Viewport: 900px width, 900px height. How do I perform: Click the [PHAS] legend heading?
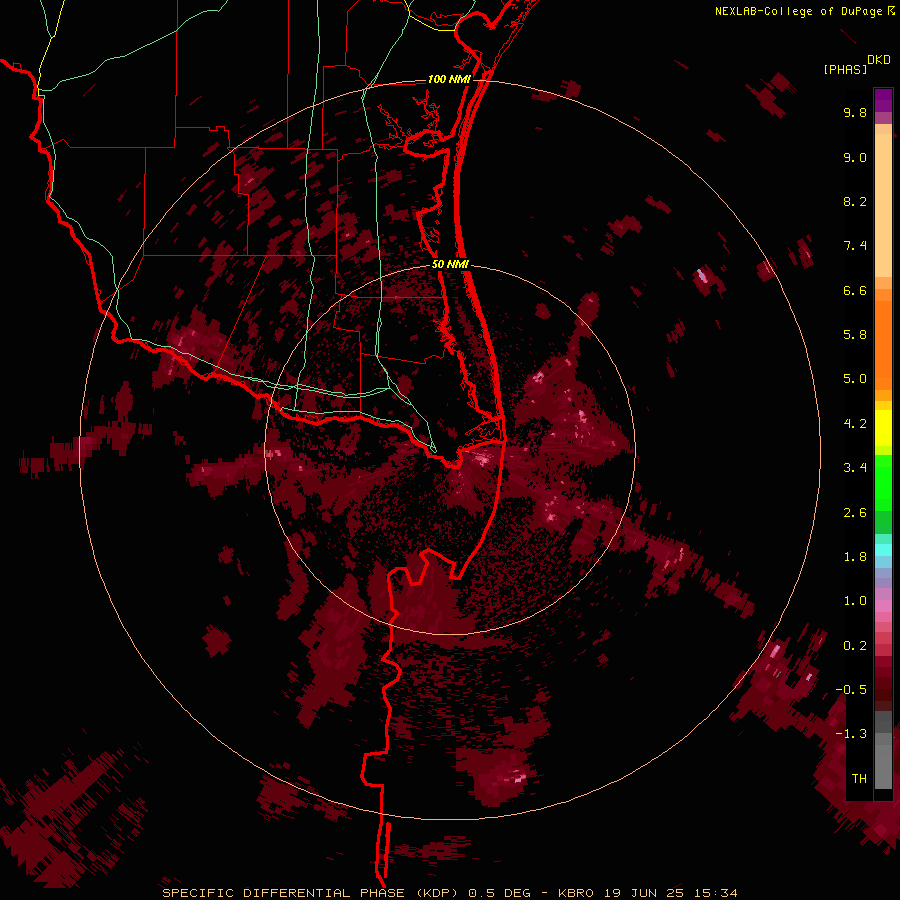click(845, 69)
